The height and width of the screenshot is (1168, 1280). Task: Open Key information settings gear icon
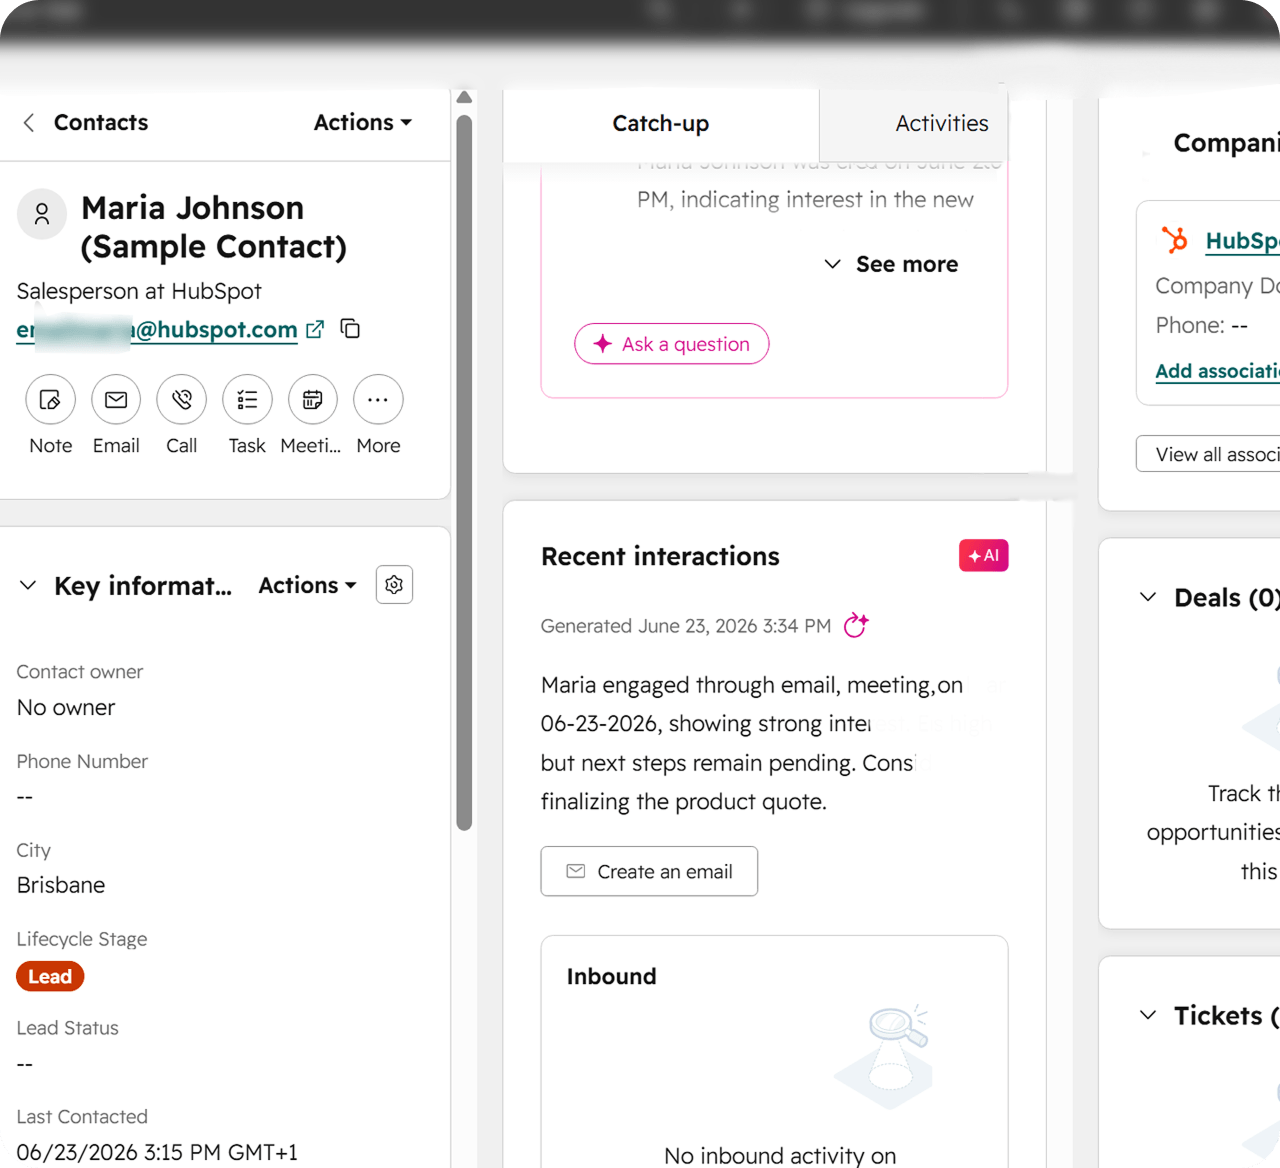394,585
